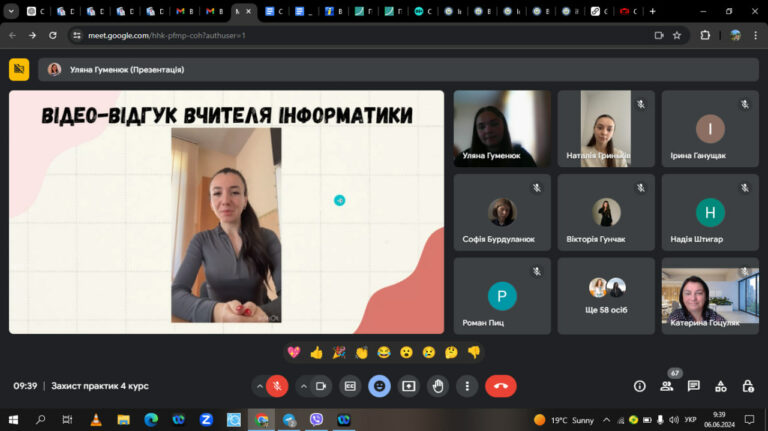
Task: Turn on closed captions CC button
Action: 350,386
